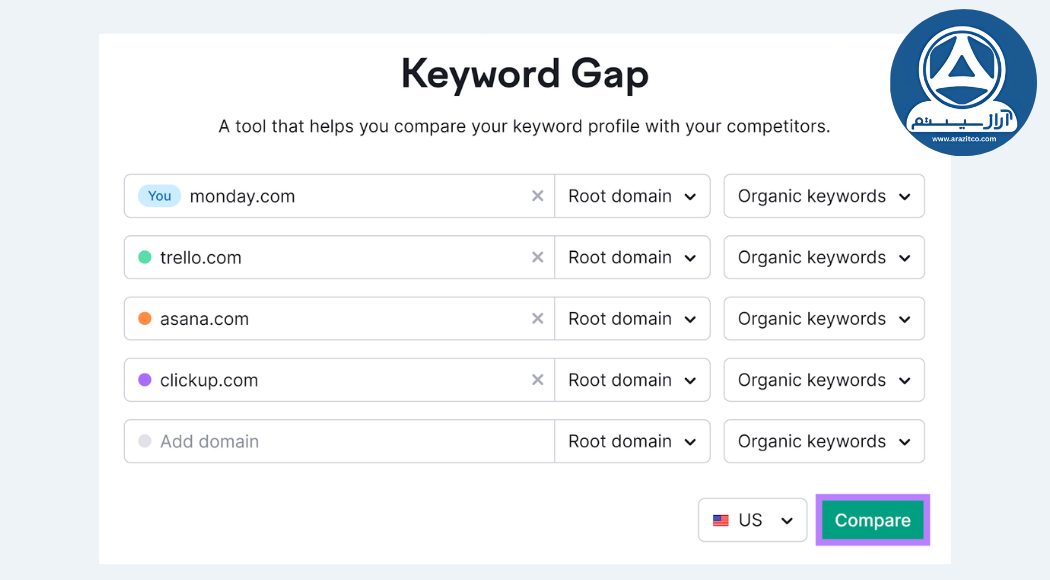Image resolution: width=1050 pixels, height=580 pixels.
Task: Open Root domain dropdown for asana.com
Action: (x=632, y=319)
